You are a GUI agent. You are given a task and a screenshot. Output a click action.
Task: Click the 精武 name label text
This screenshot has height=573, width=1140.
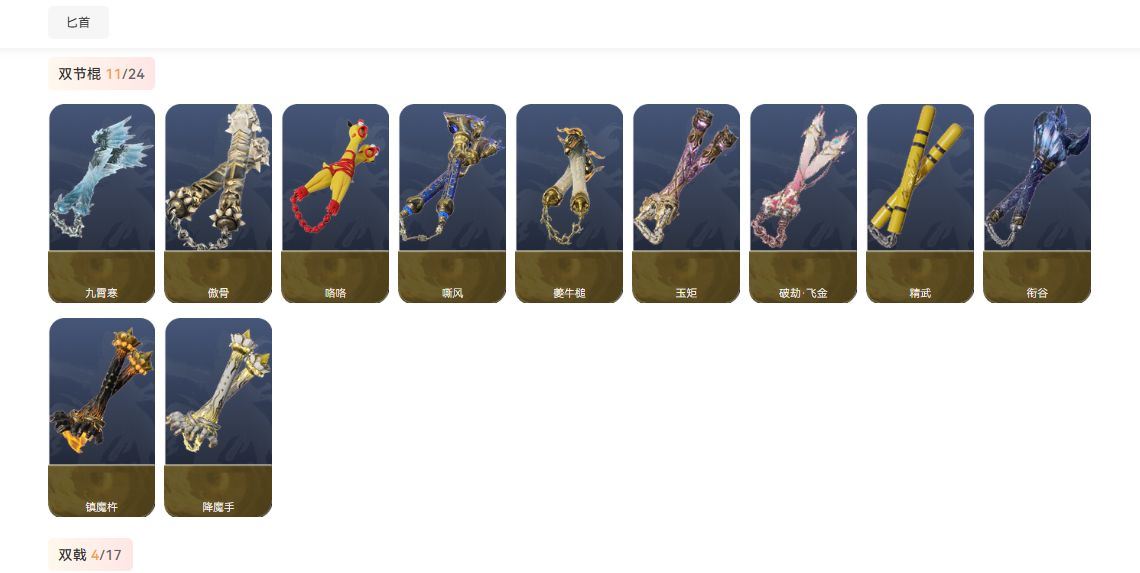(x=920, y=293)
